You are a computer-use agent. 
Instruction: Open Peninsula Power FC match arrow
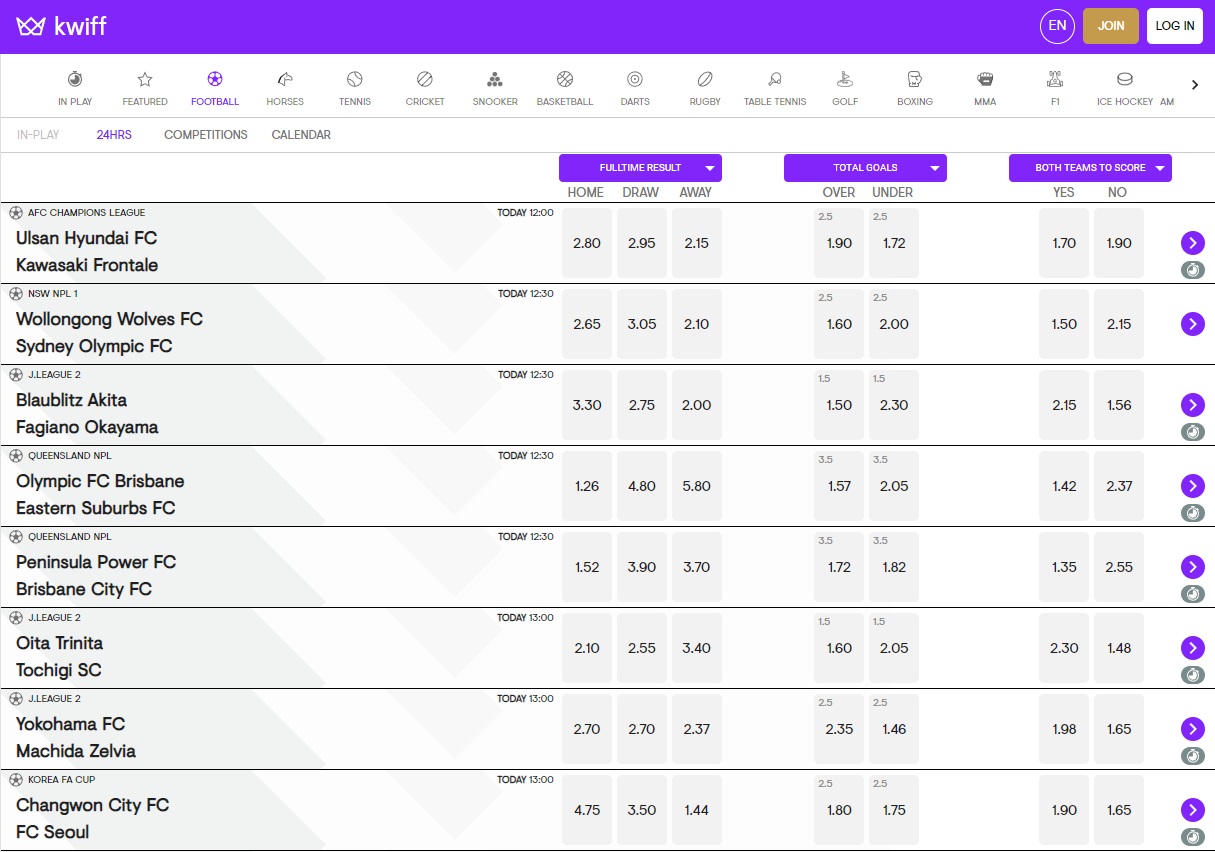[x=1192, y=567]
